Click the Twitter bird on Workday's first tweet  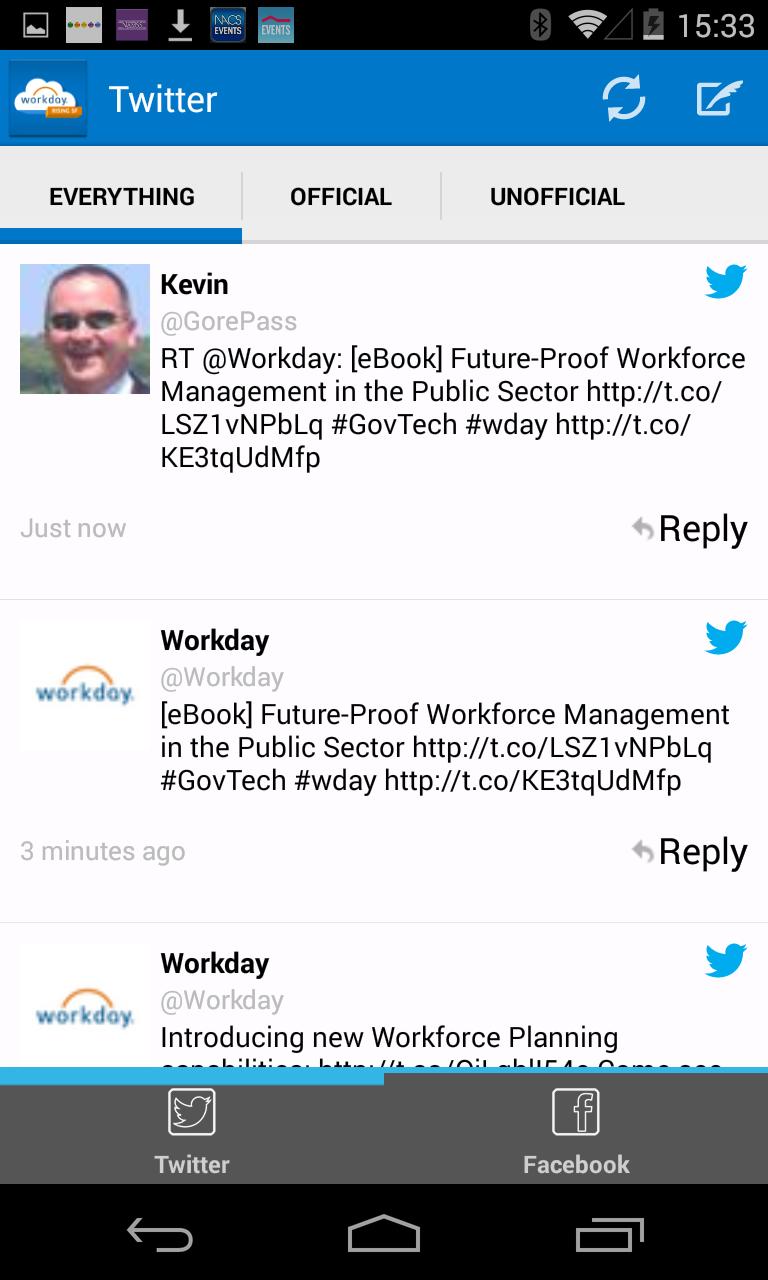click(725, 637)
